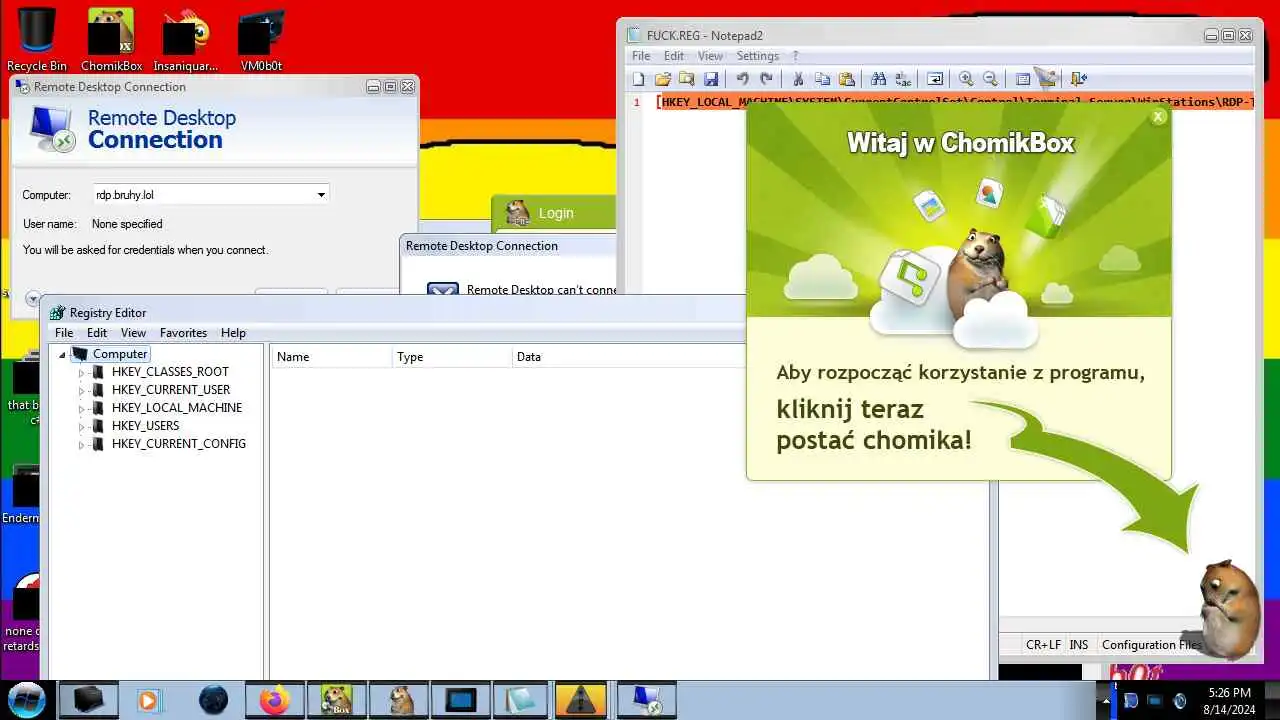Expand HKEY_CURRENT_CONFIG registry hive
1280x720 pixels.
81,444
